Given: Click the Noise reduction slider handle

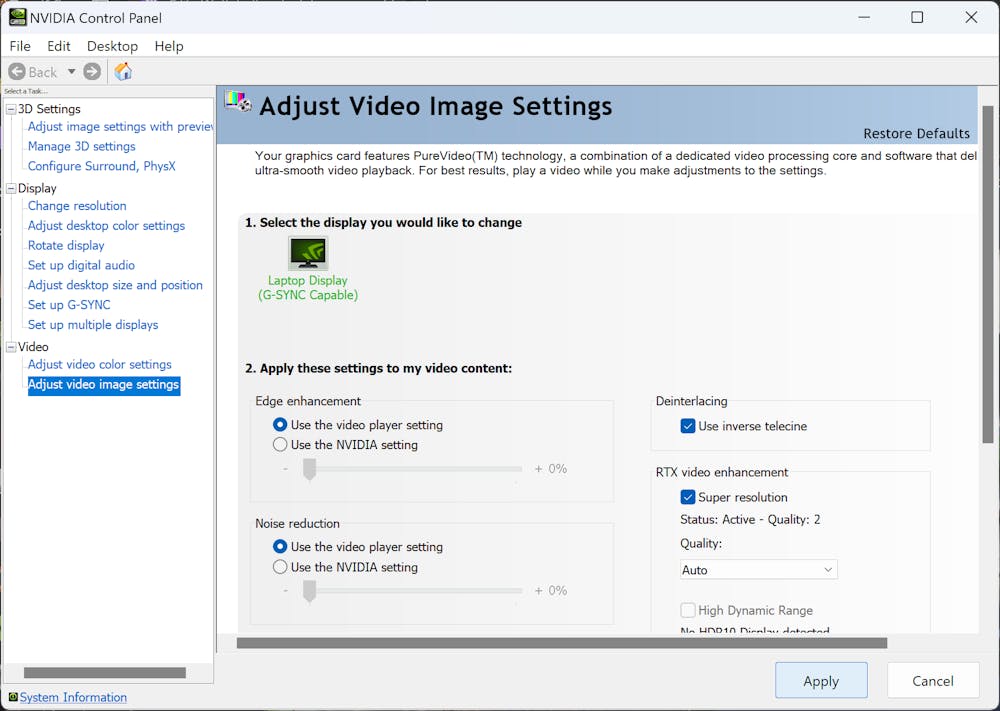Looking at the screenshot, I should [x=309, y=591].
